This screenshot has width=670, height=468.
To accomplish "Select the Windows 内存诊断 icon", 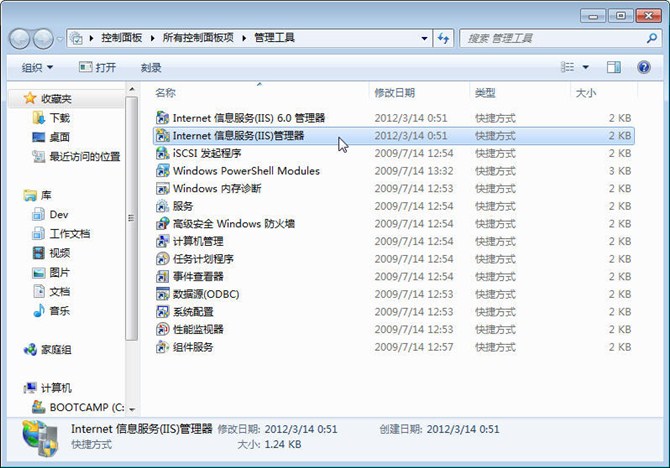I will (162, 188).
